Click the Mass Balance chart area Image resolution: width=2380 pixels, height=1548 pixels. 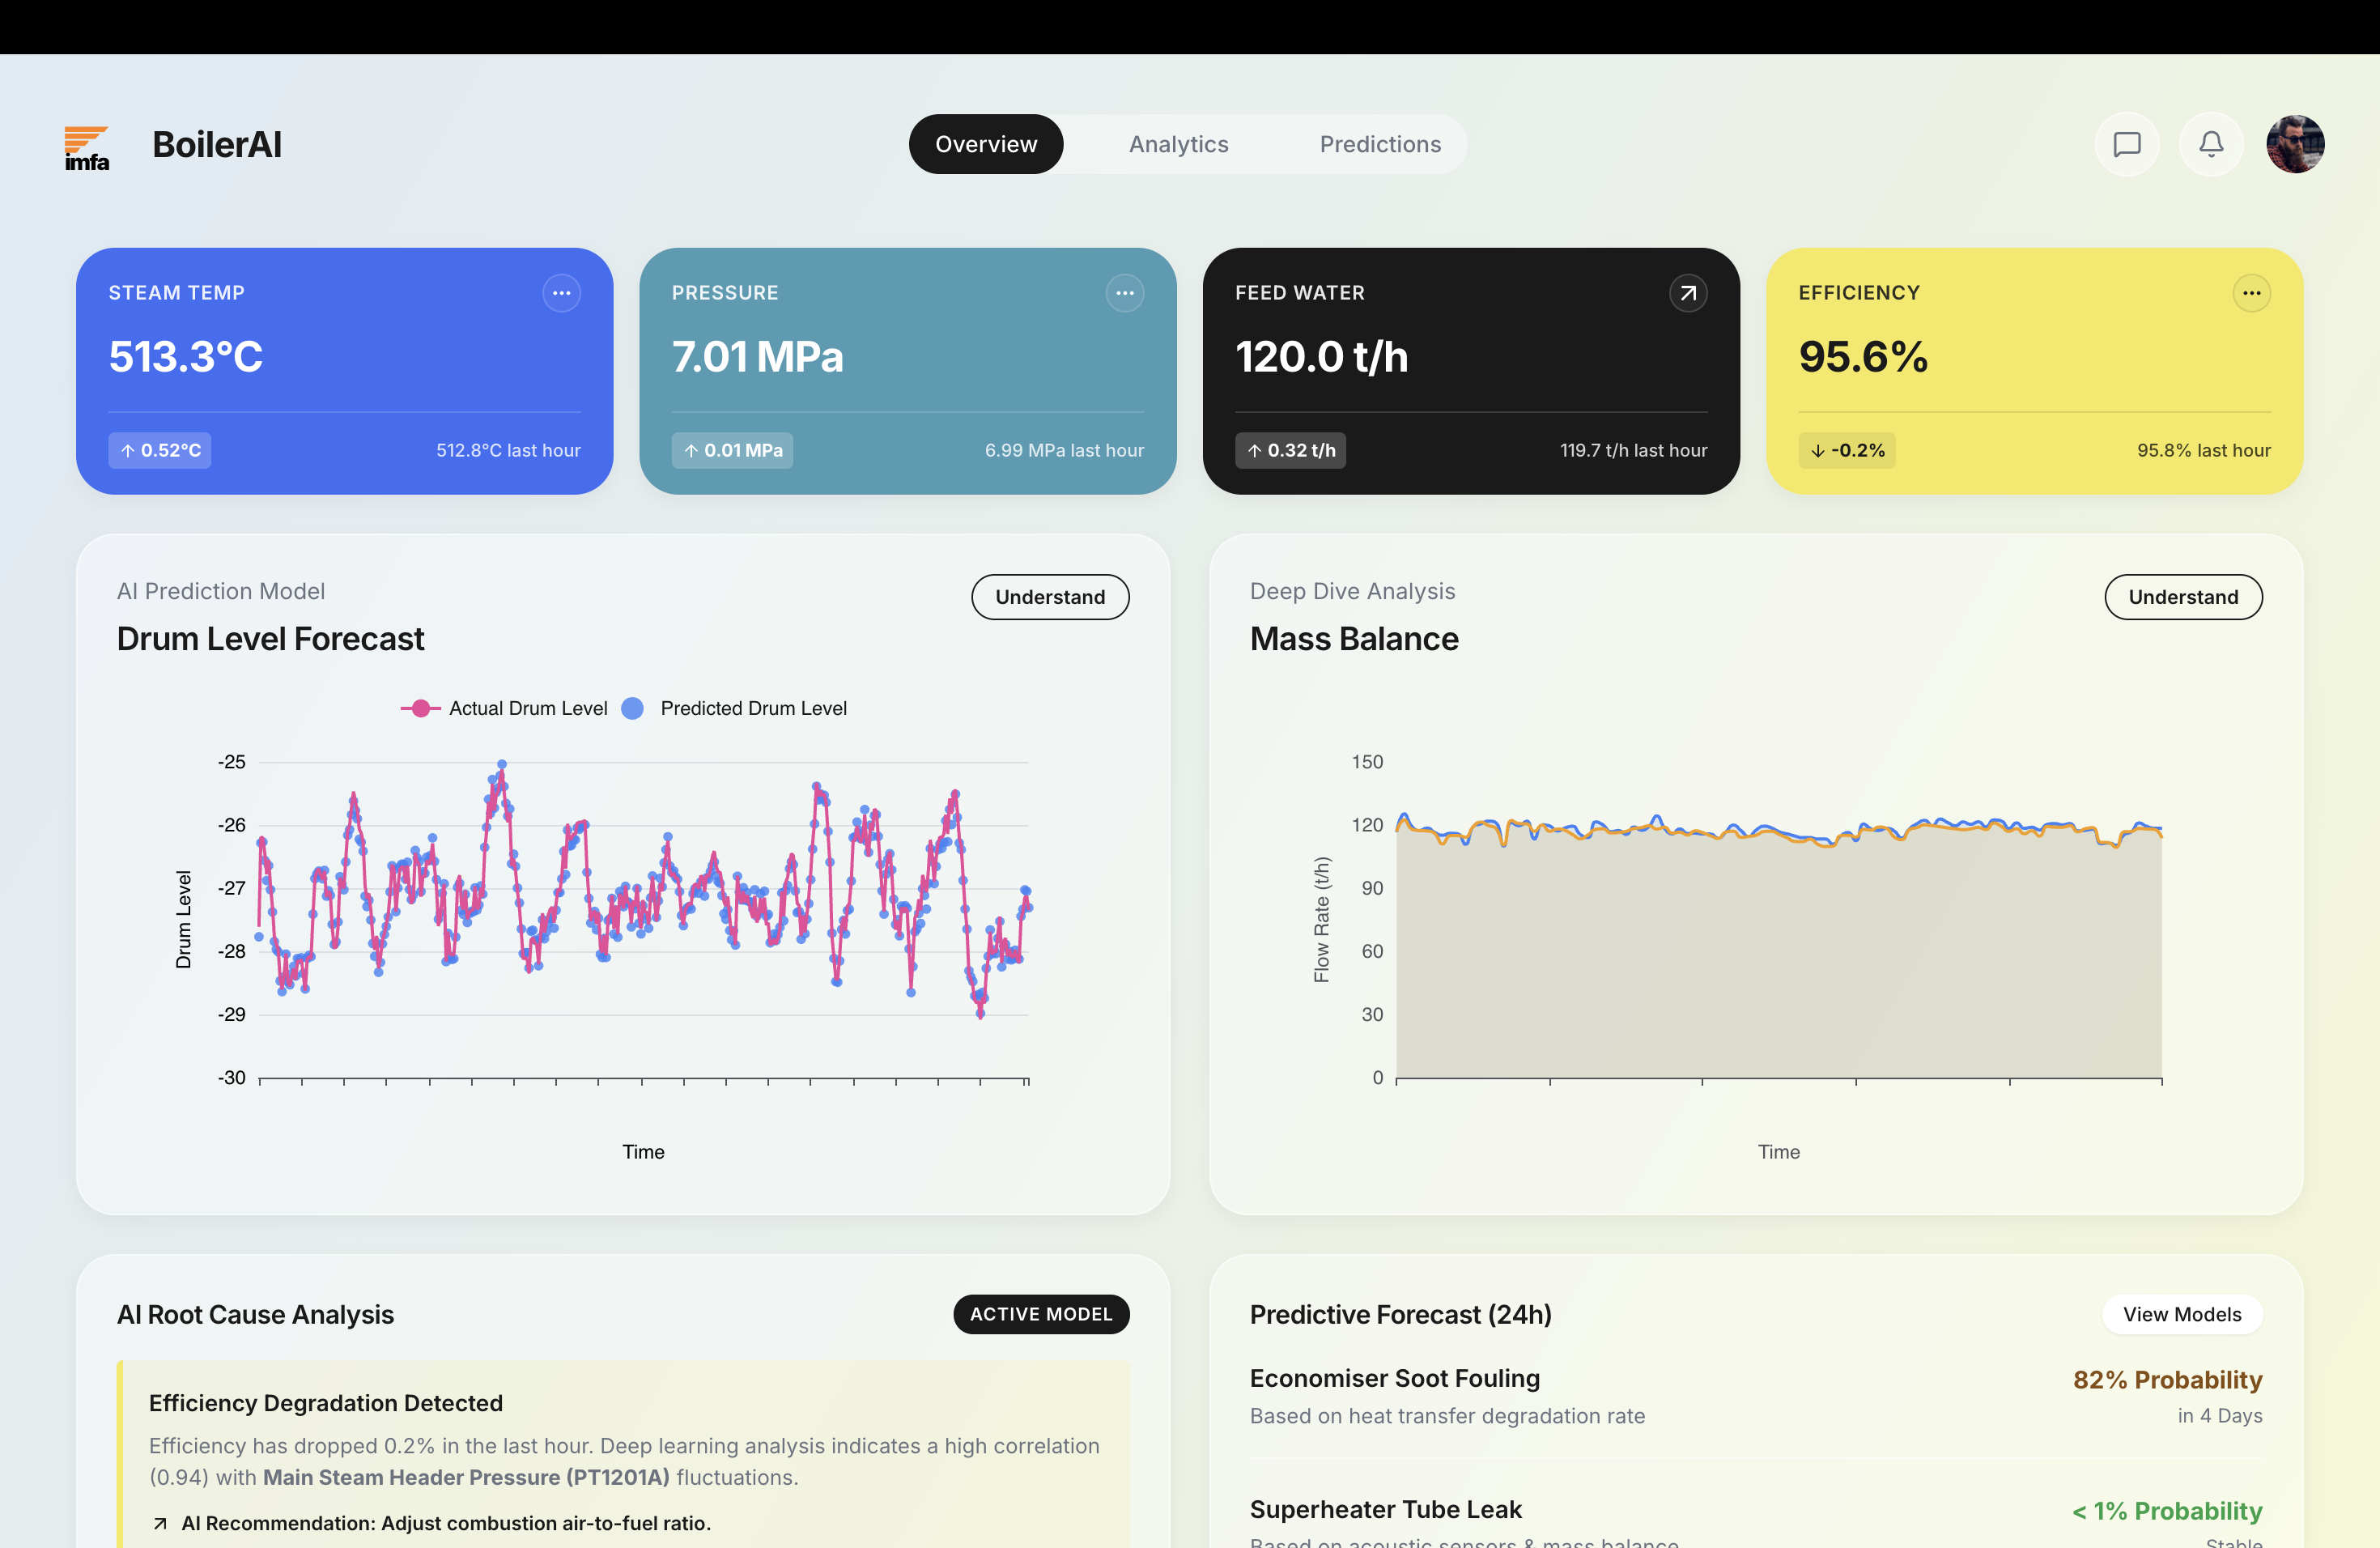1778,920
